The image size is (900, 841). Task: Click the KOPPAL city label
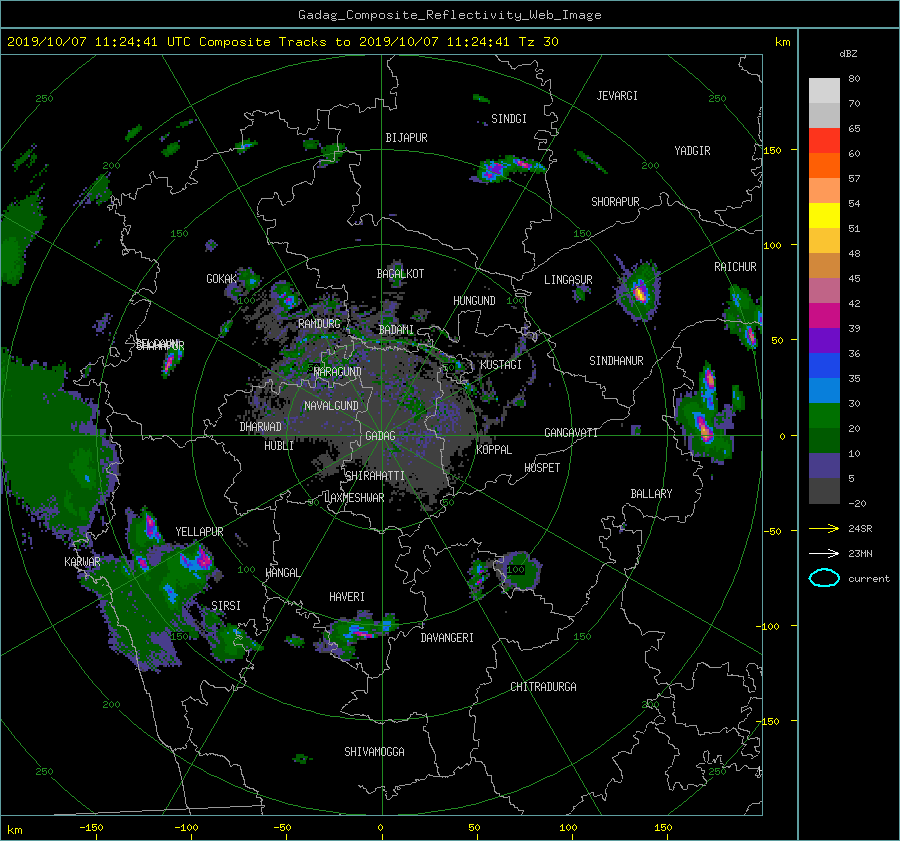pyautogui.click(x=494, y=450)
